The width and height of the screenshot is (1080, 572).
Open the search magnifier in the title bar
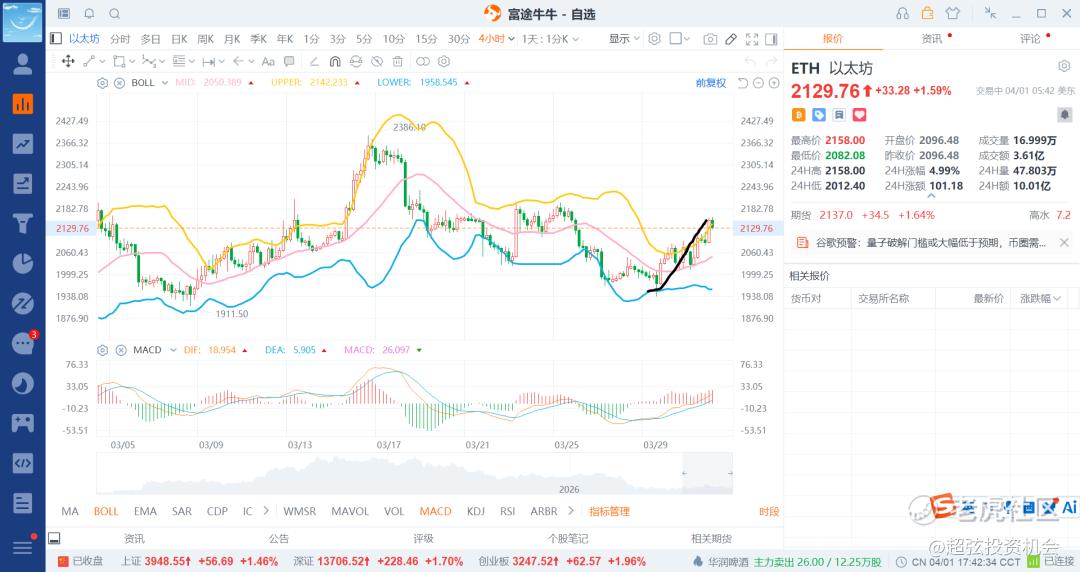click(114, 14)
